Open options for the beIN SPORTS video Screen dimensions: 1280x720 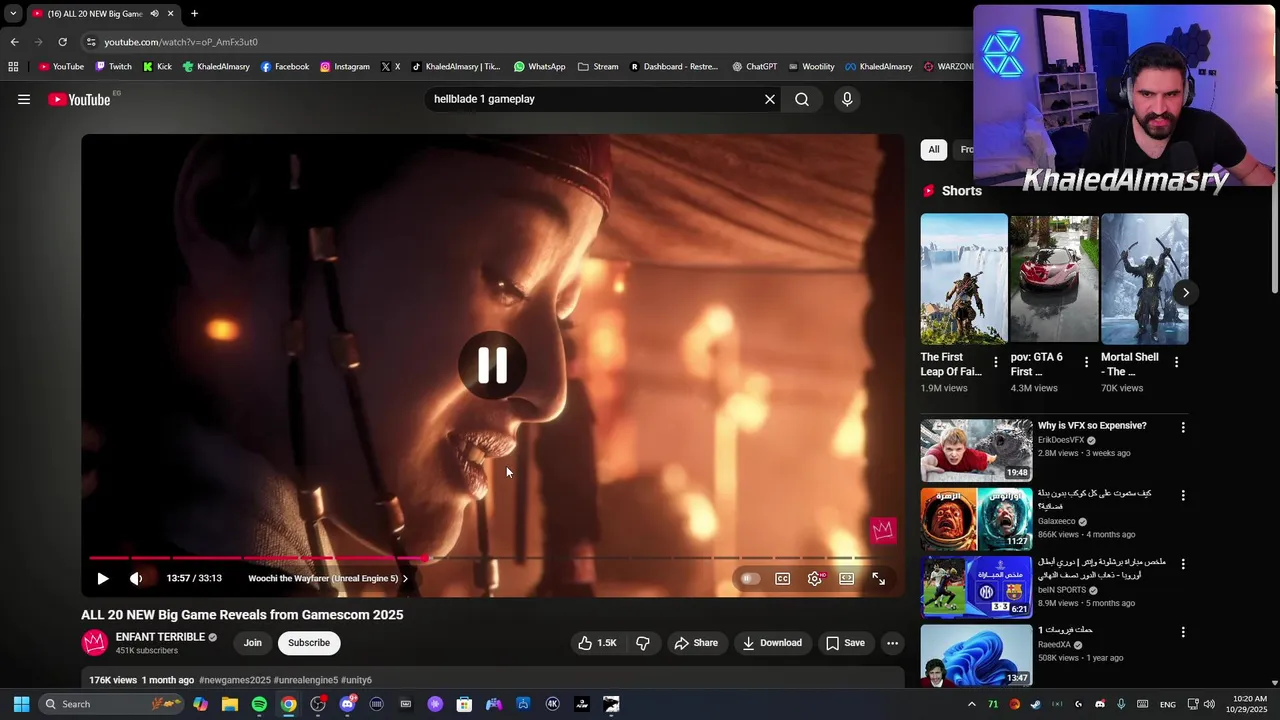point(1183,564)
